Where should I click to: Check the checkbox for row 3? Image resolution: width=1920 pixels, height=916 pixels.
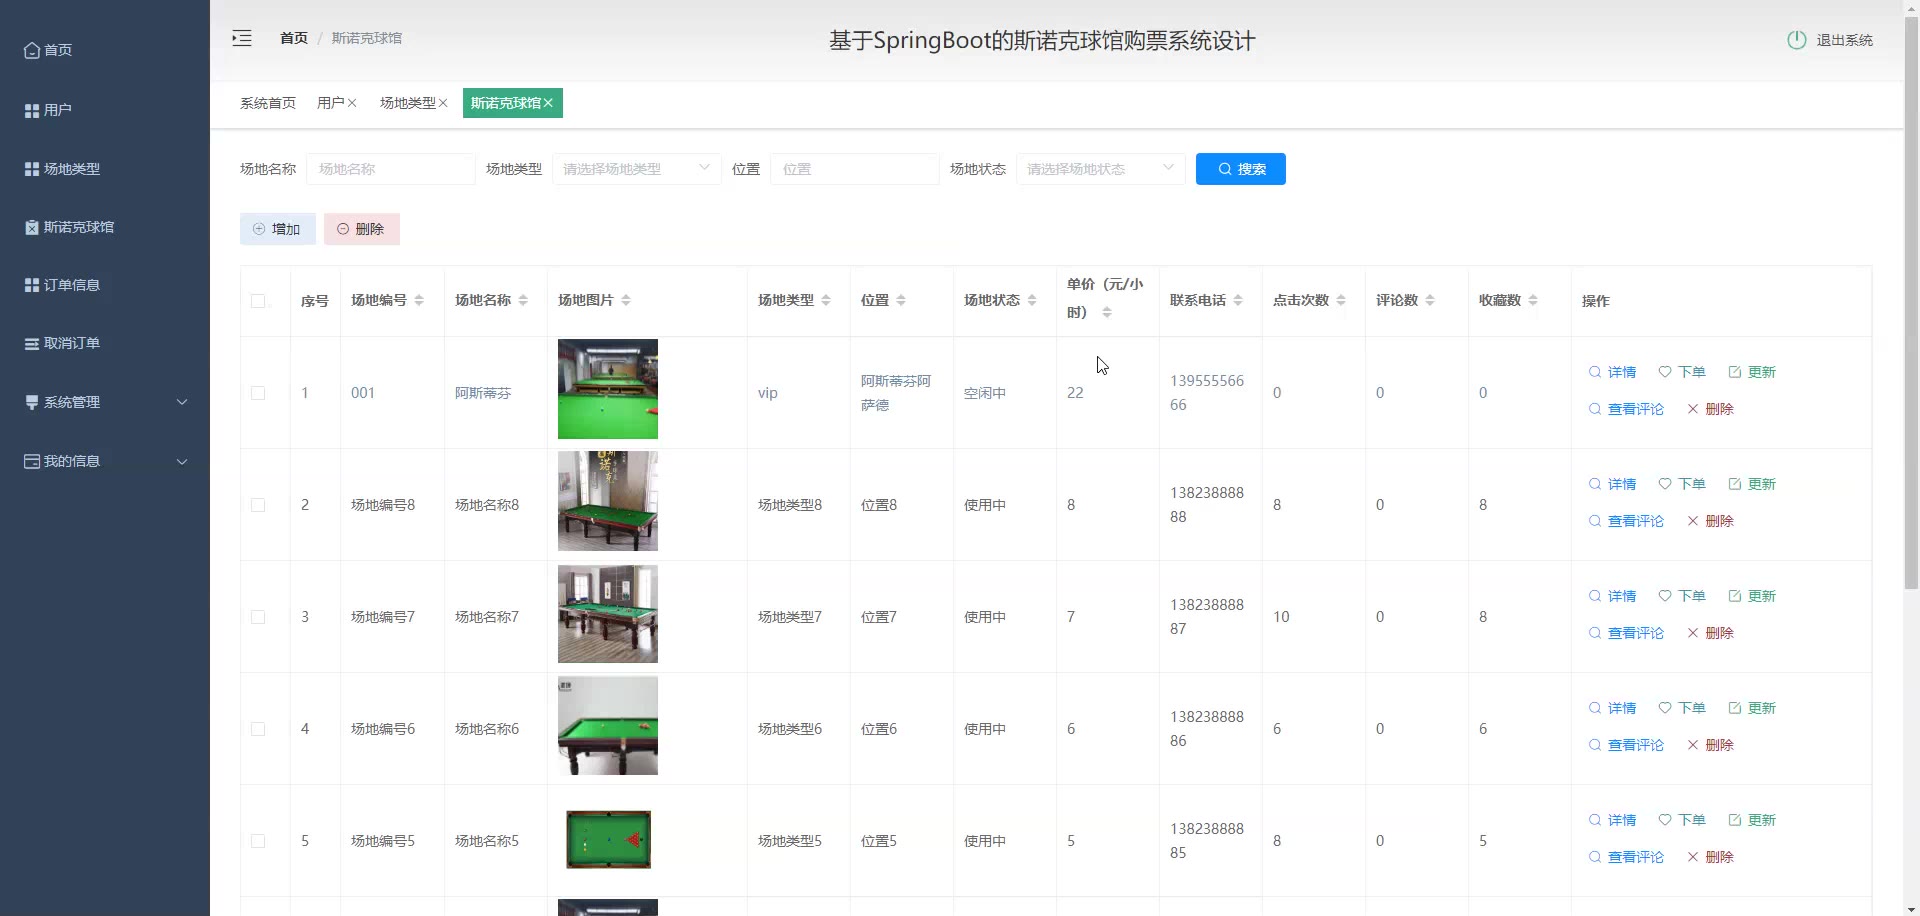[x=258, y=617]
